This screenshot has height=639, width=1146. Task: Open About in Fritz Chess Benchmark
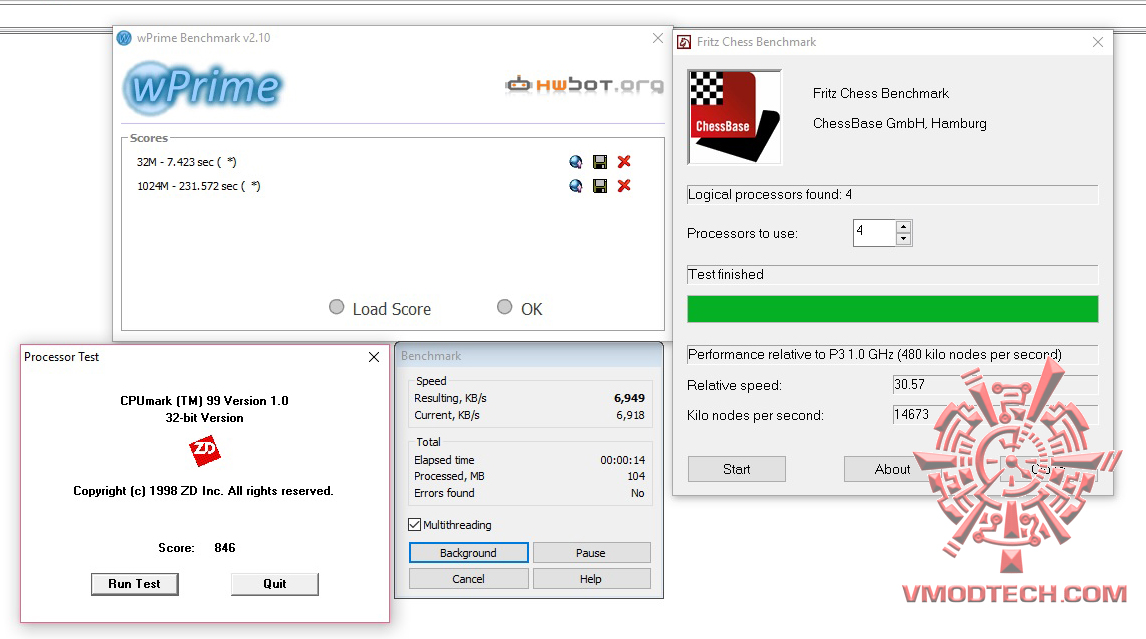tap(892, 469)
